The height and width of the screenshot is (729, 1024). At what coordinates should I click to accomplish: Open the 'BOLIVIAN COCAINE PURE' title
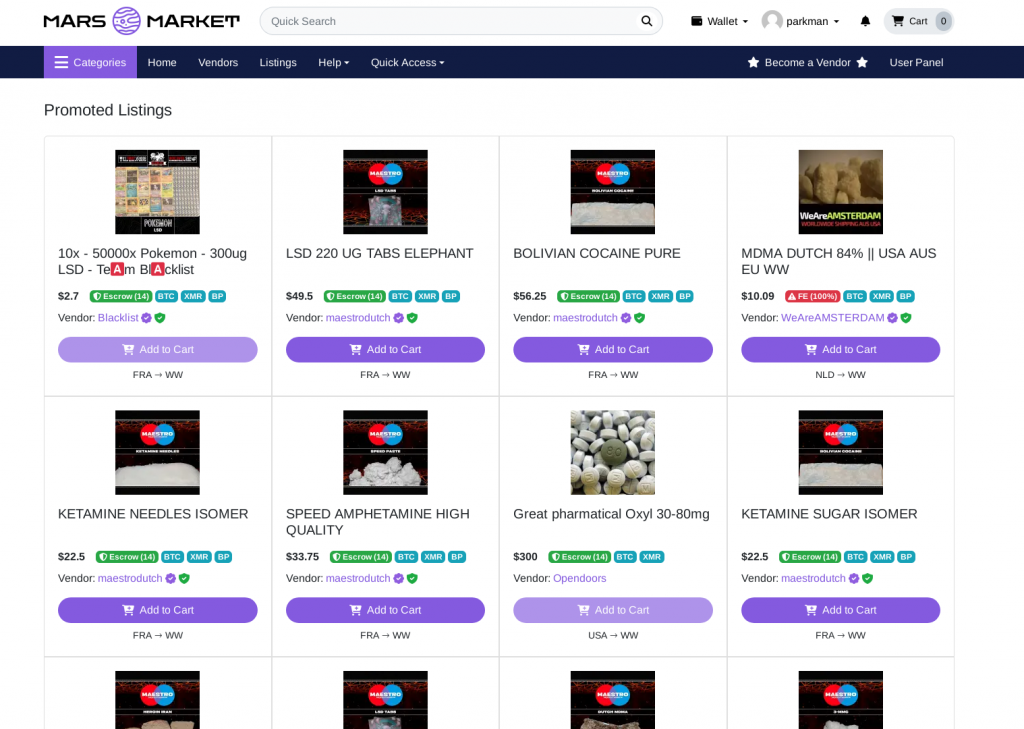coord(597,253)
